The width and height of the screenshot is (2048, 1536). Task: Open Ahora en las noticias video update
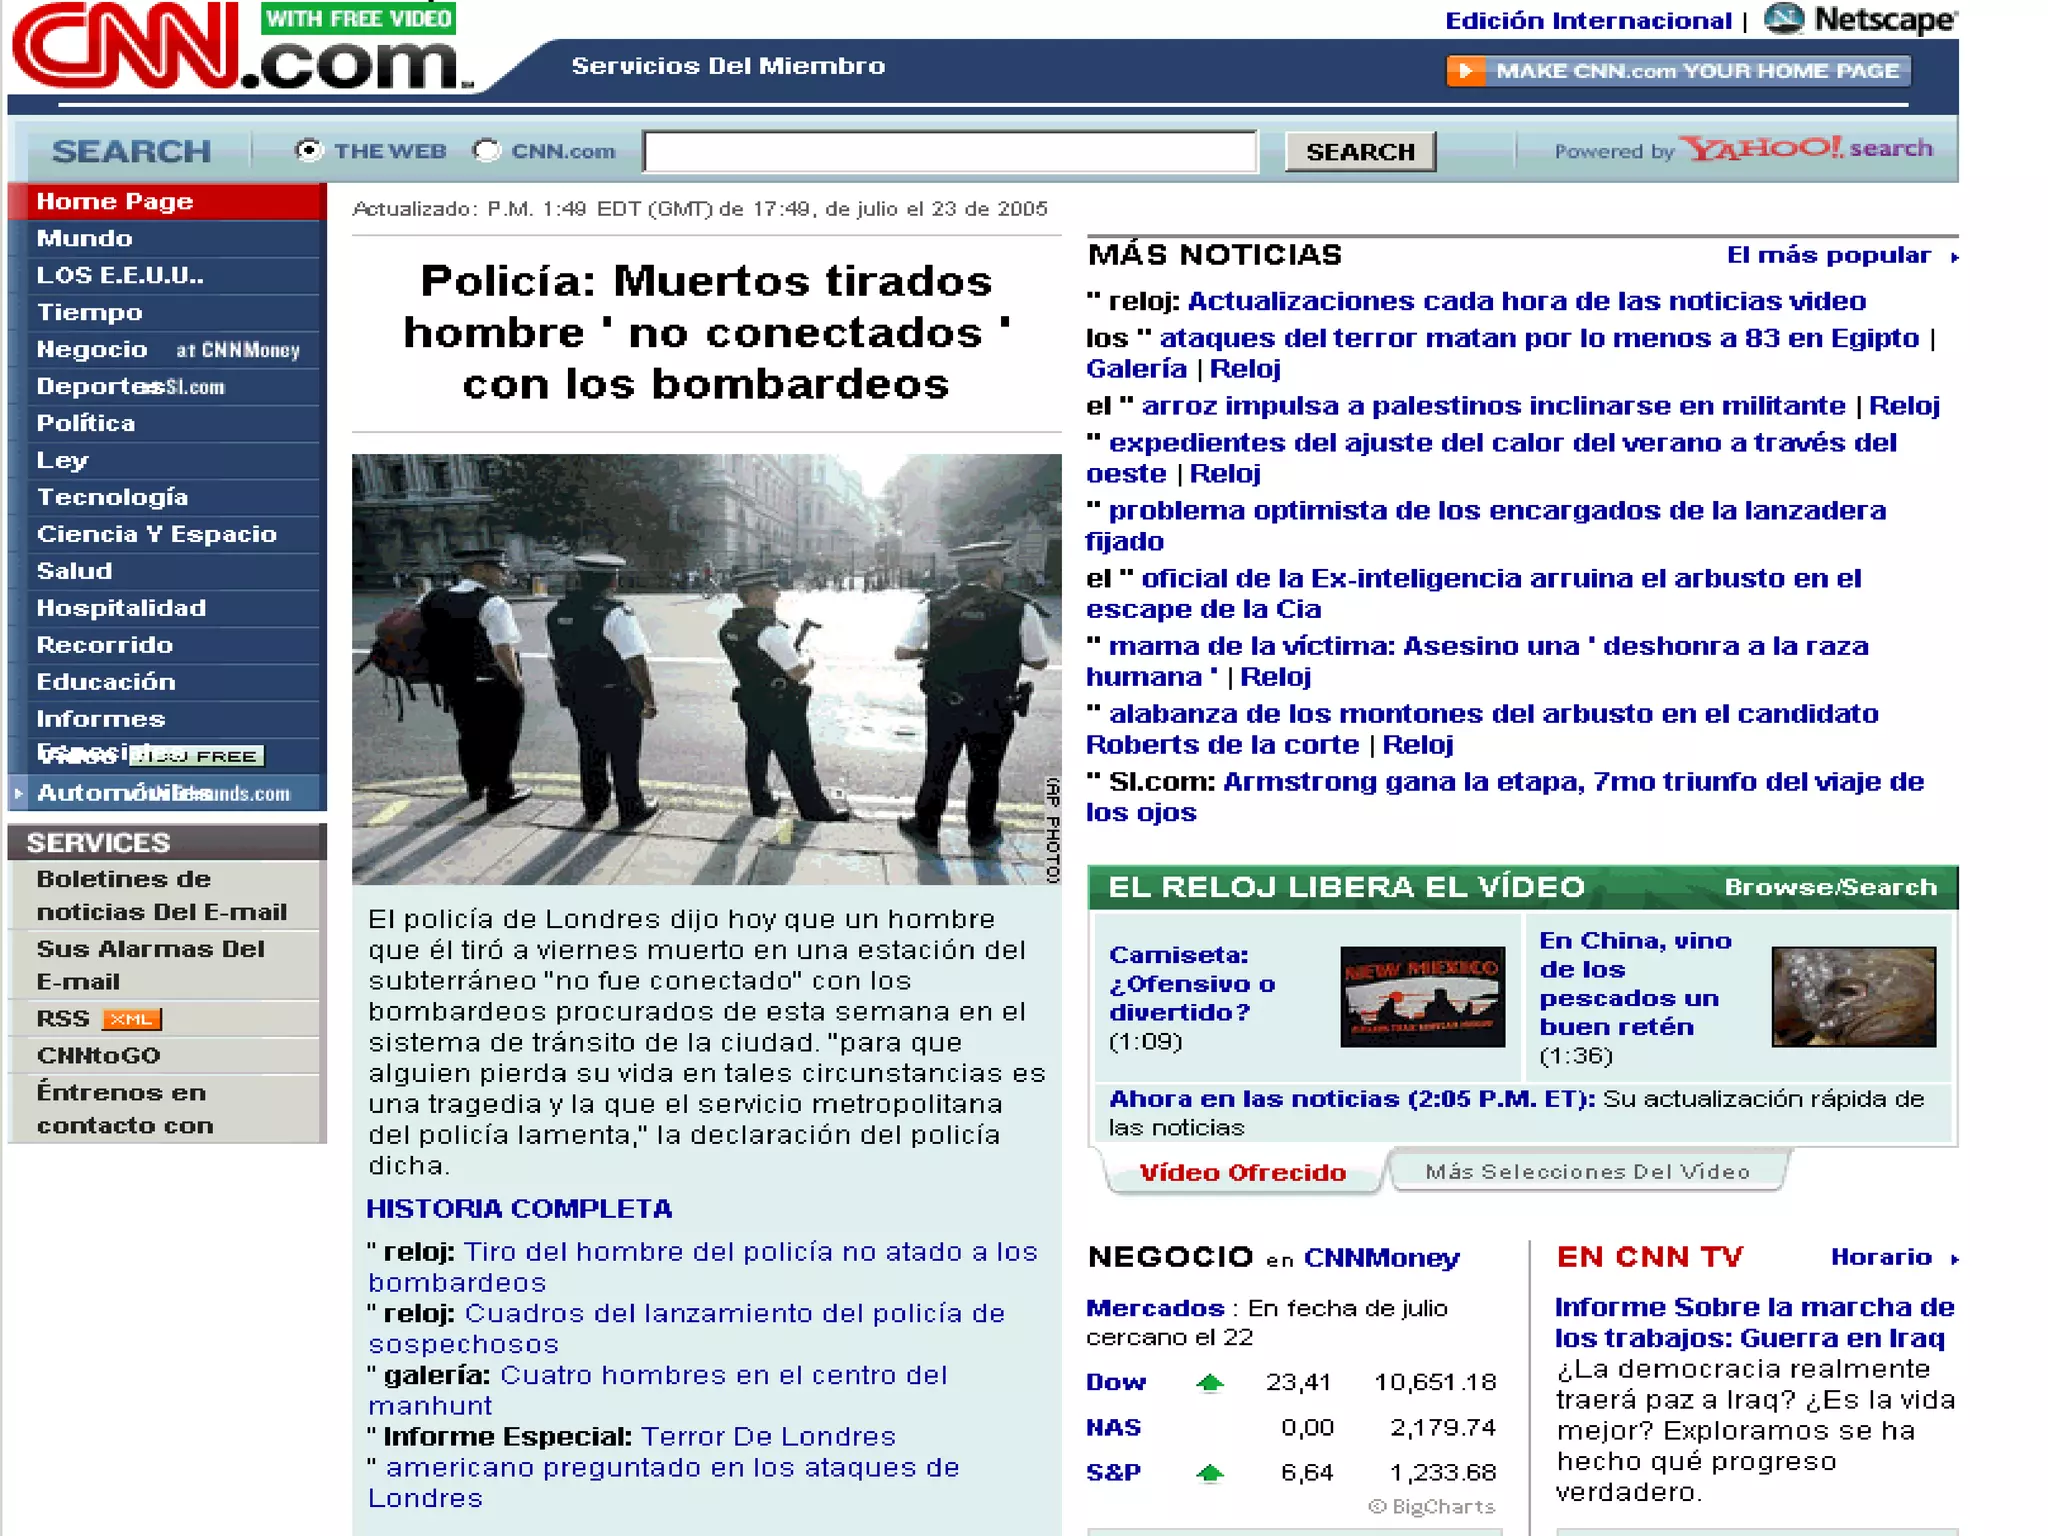tap(1352, 1099)
